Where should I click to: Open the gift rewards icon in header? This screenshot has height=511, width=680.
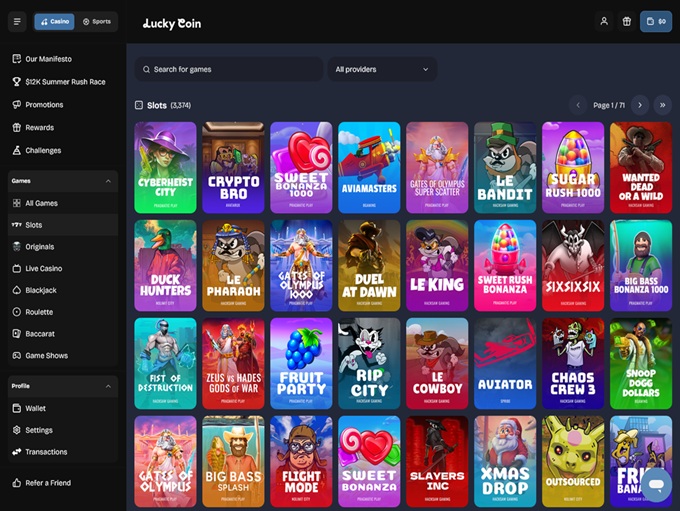627,21
